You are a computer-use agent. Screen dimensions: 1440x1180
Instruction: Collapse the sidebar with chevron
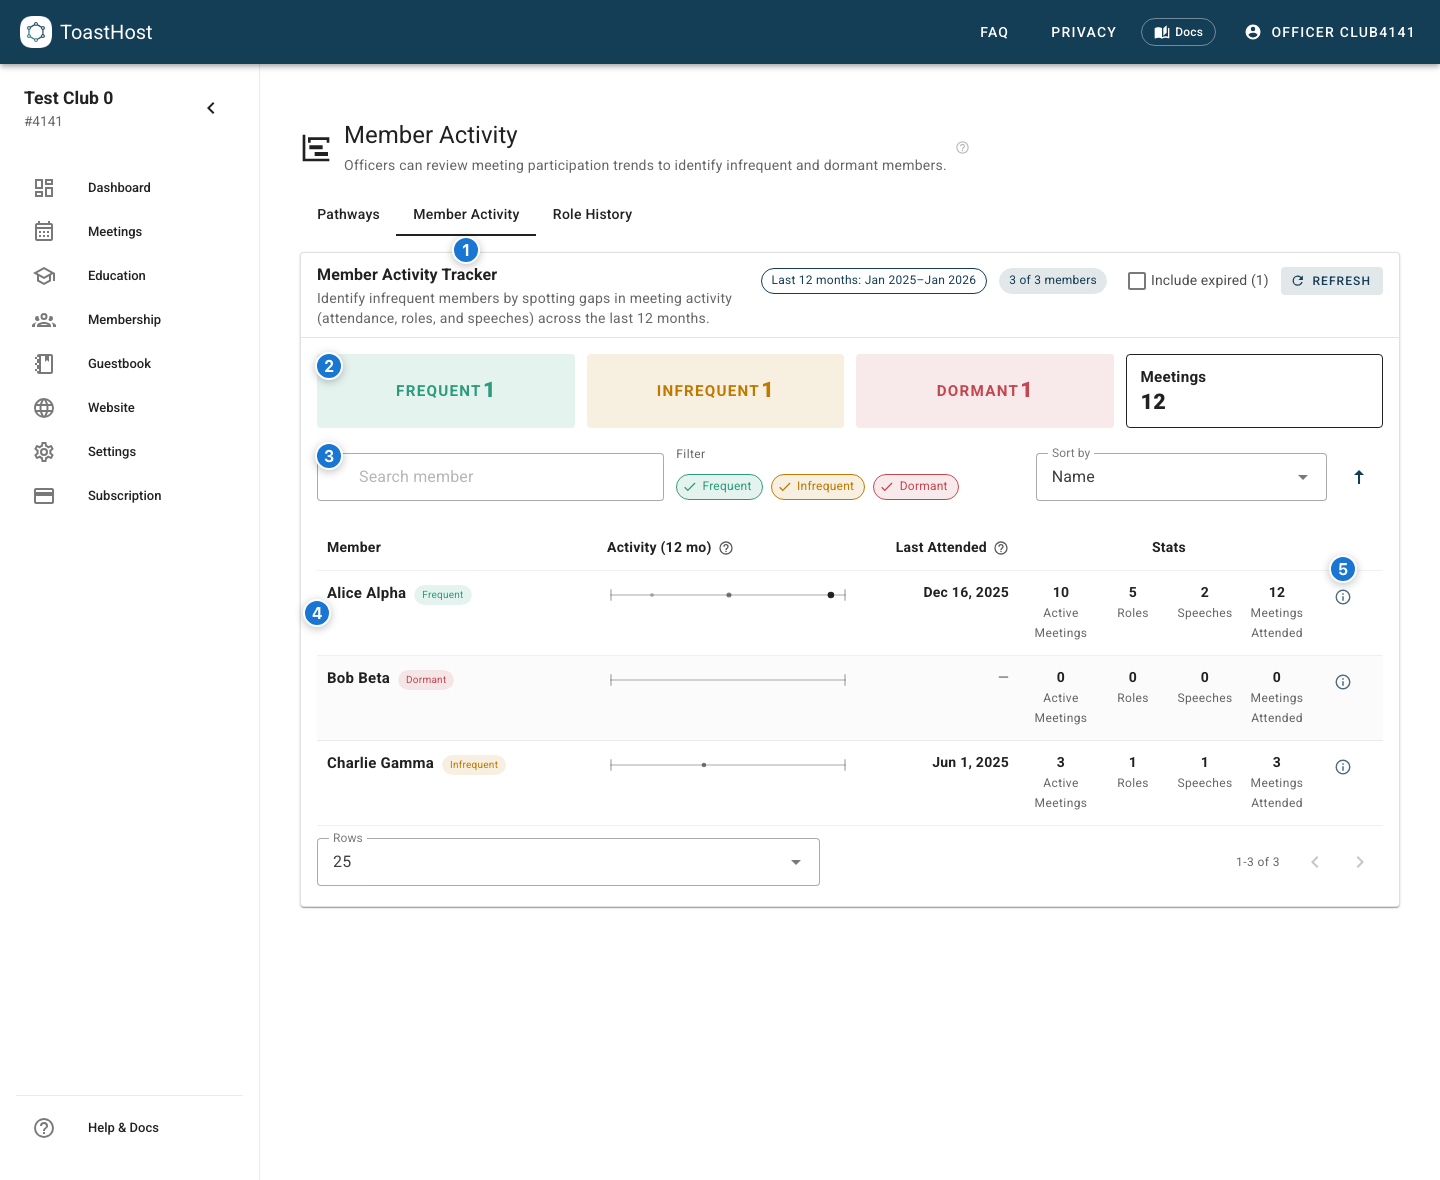[211, 108]
